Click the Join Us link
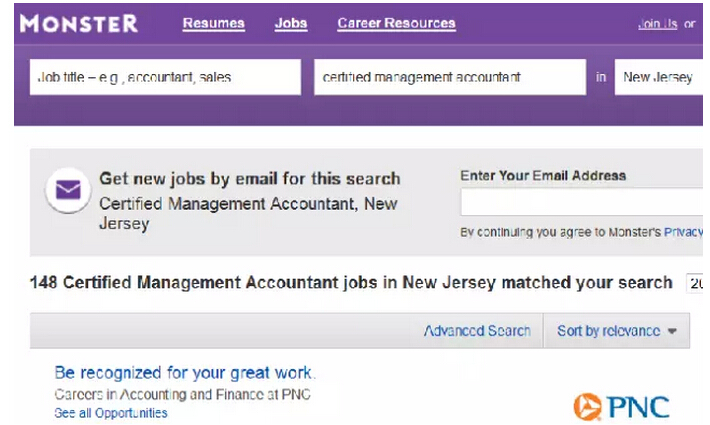The image size is (710, 425). click(657, 24)
